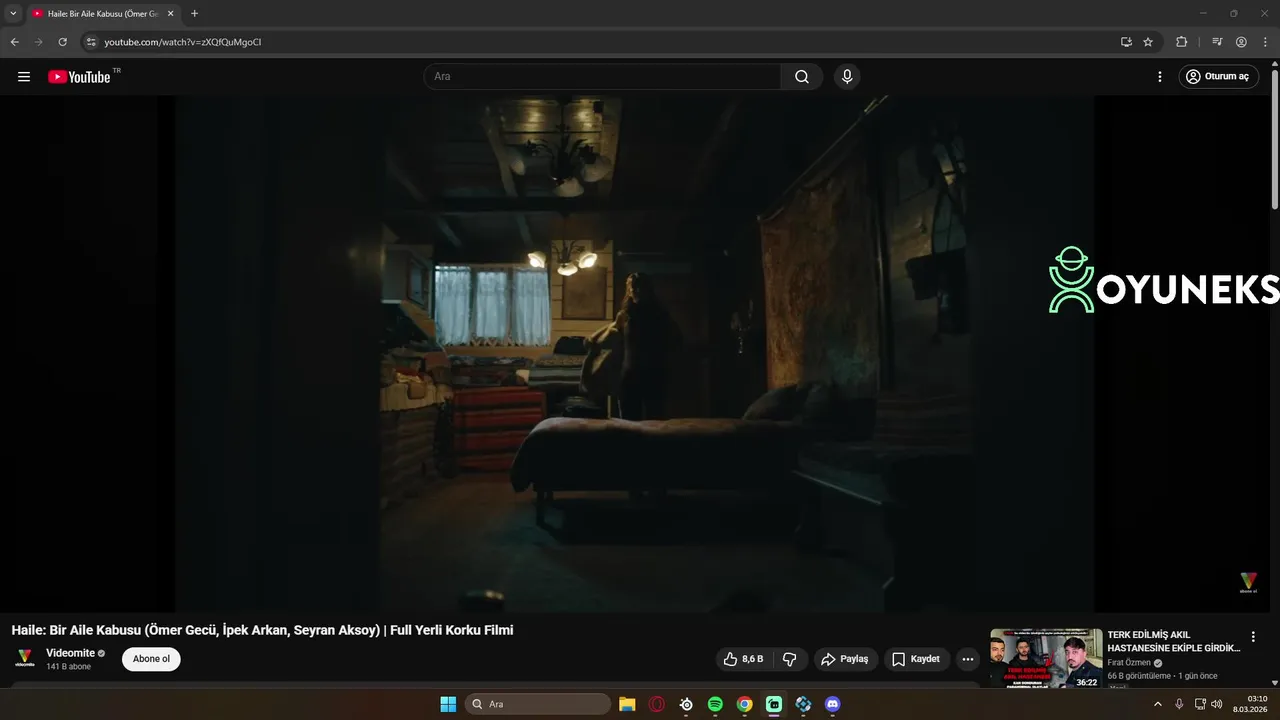Open the blue diamond taskbar app
This screenshot has width=1280, height=720.
point(803,704)
